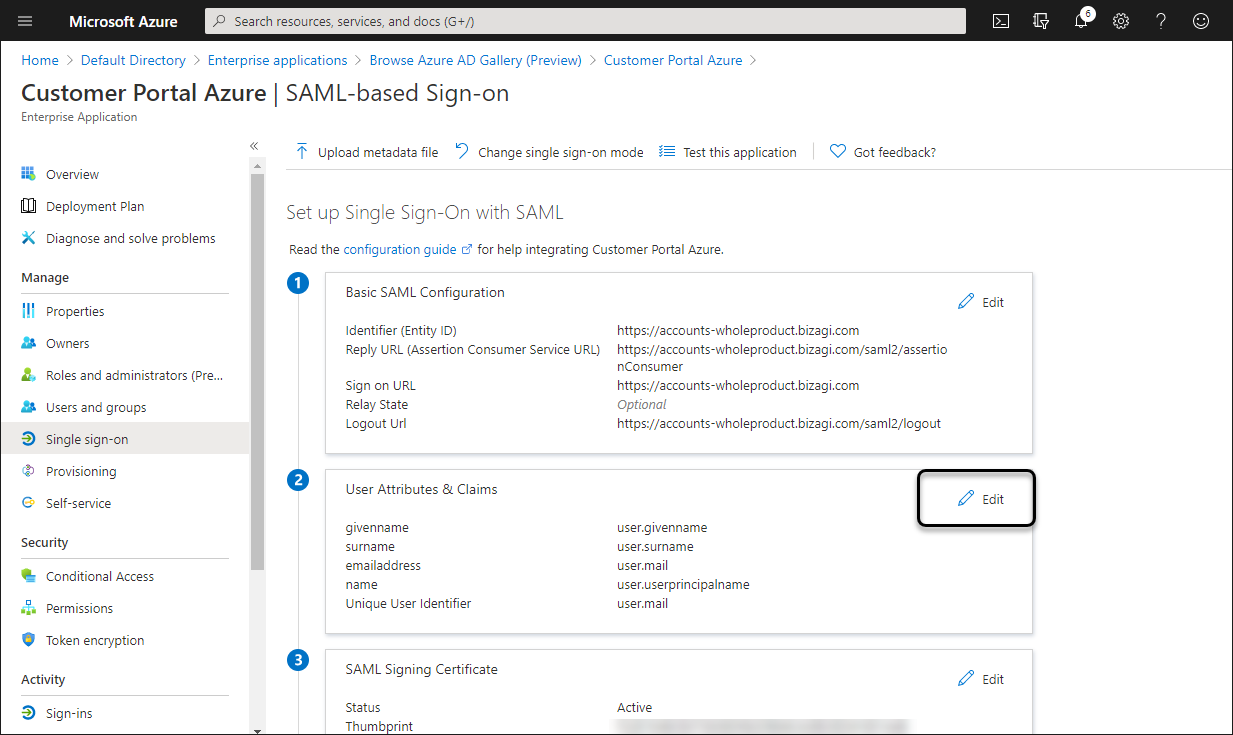Click the Test this application list icon
1233x735 pixels.
tap(666, 152)
